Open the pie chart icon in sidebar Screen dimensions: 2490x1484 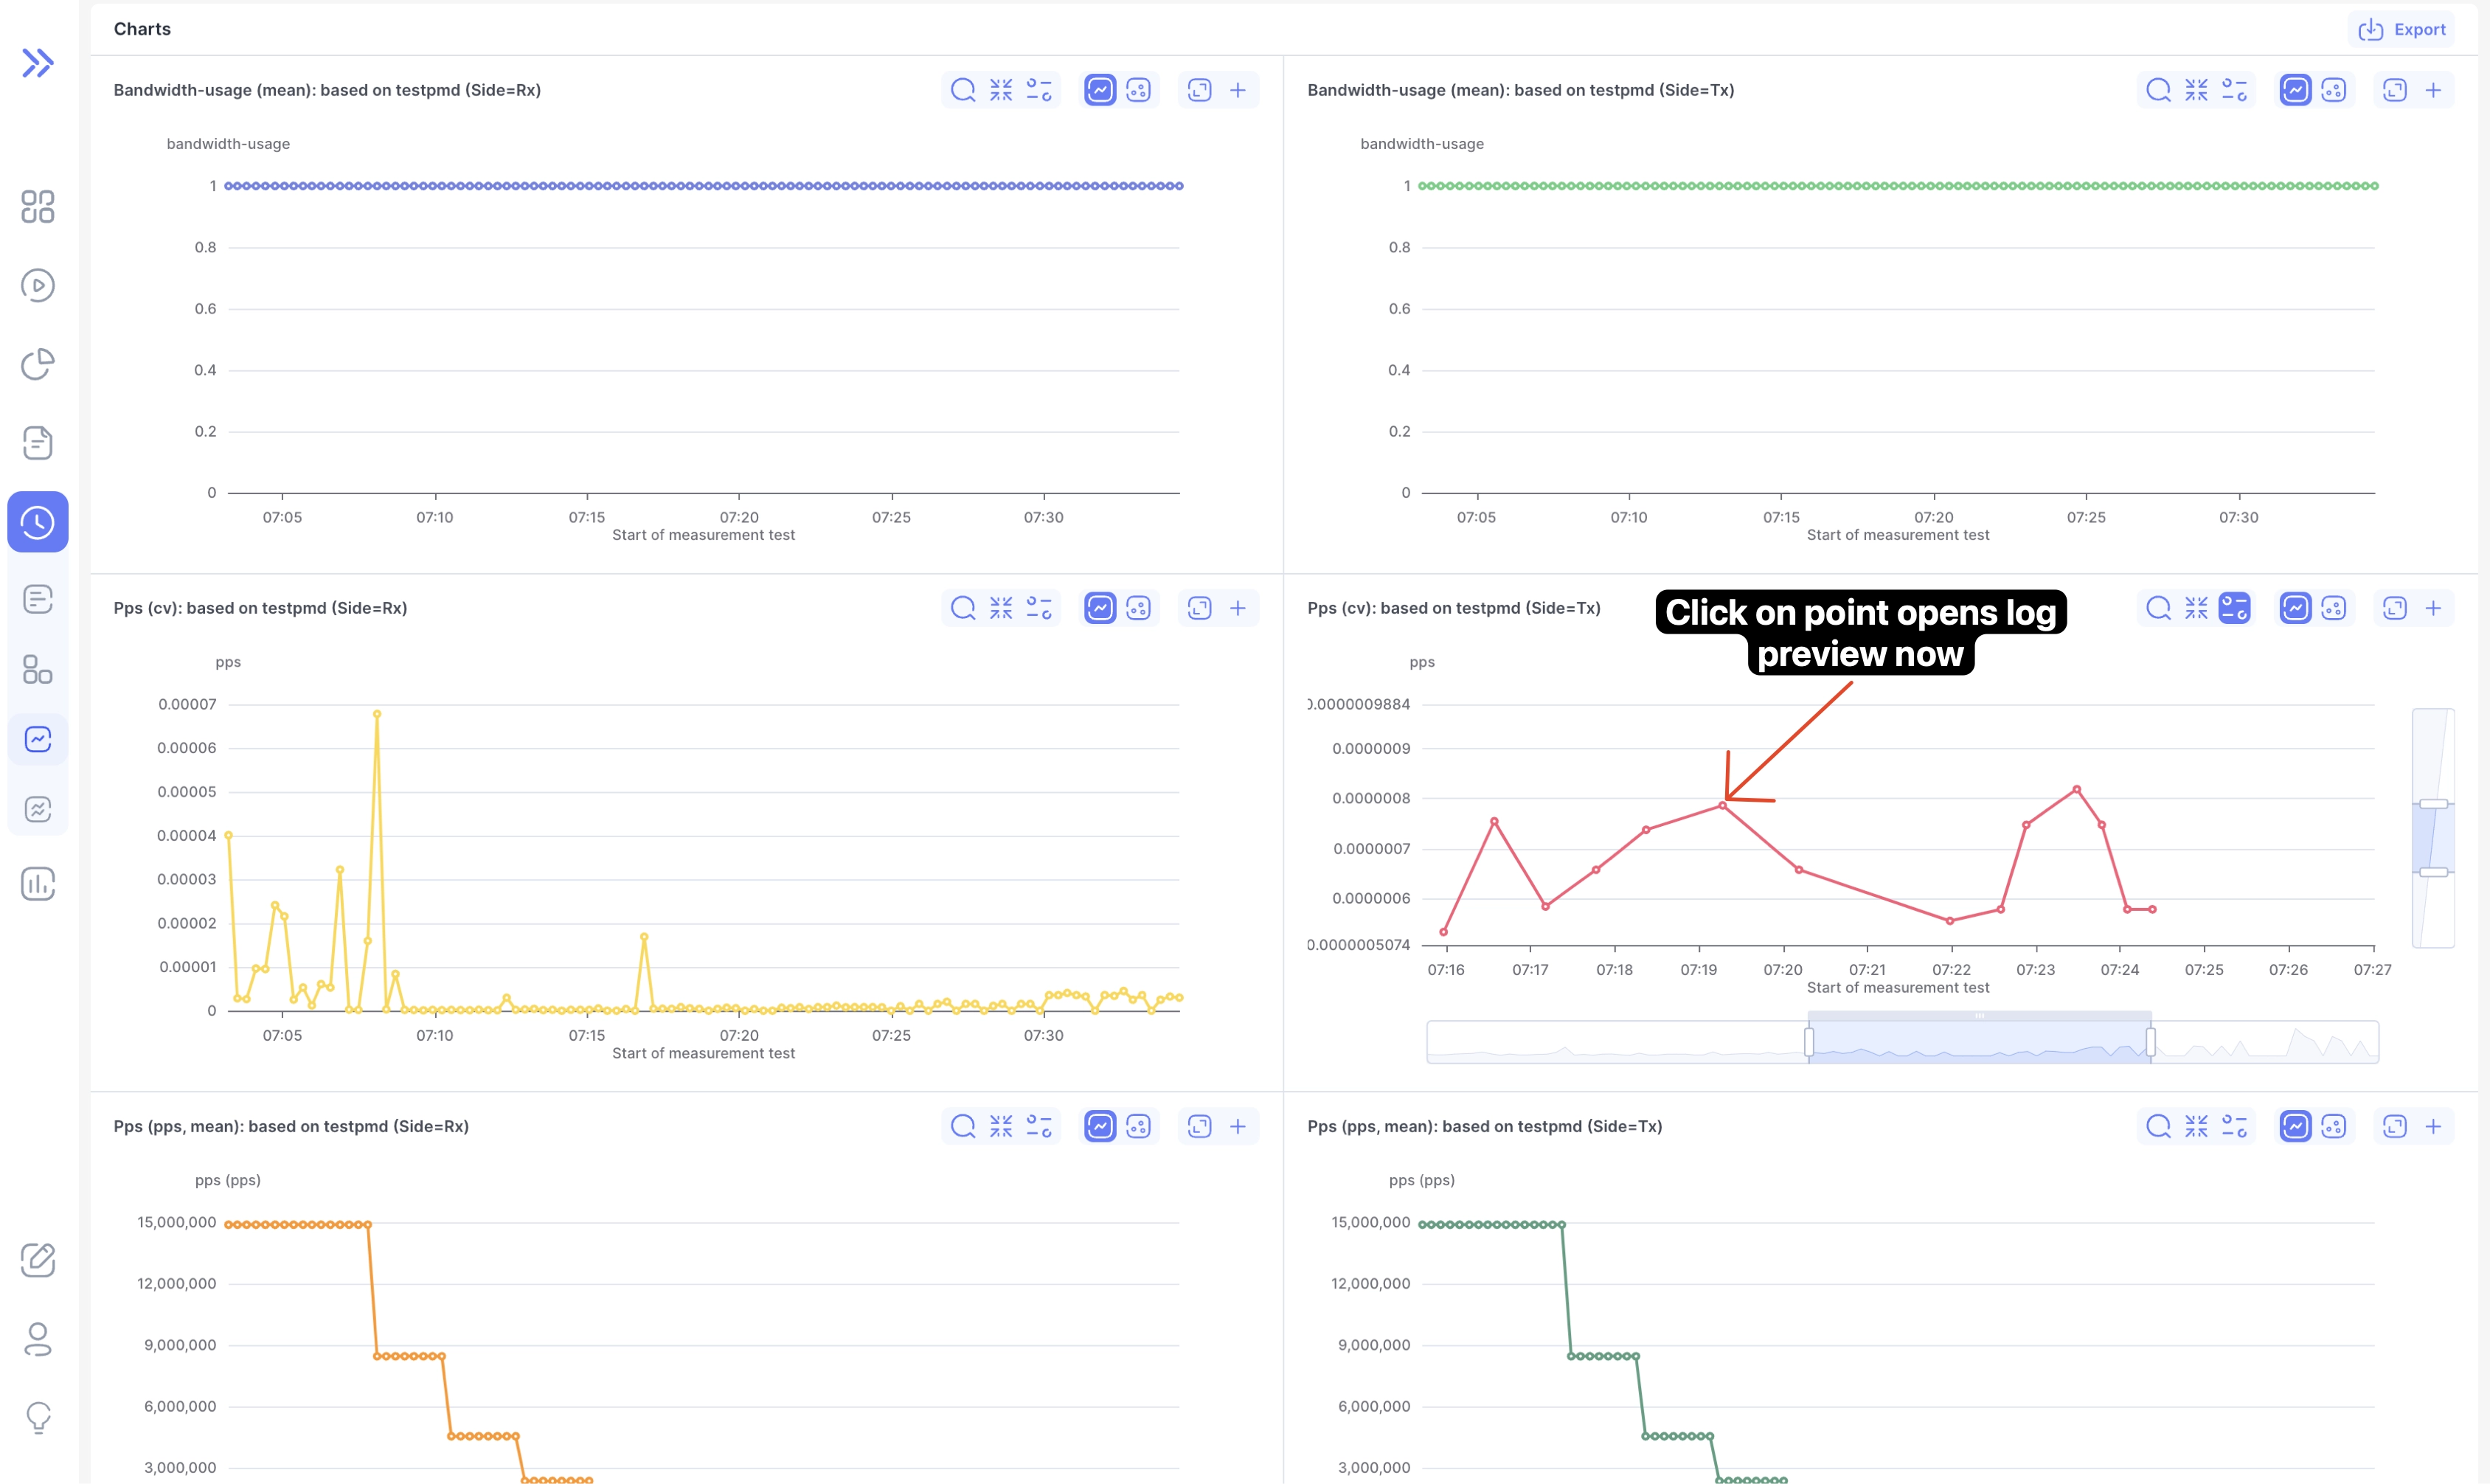tap(38, 364)
